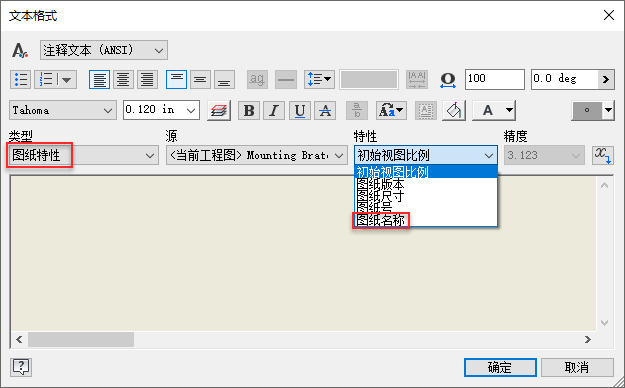Click the horizontal scrollbar thumb
Viewport: 625px width, 388px height.
click(x=81, y=339)
